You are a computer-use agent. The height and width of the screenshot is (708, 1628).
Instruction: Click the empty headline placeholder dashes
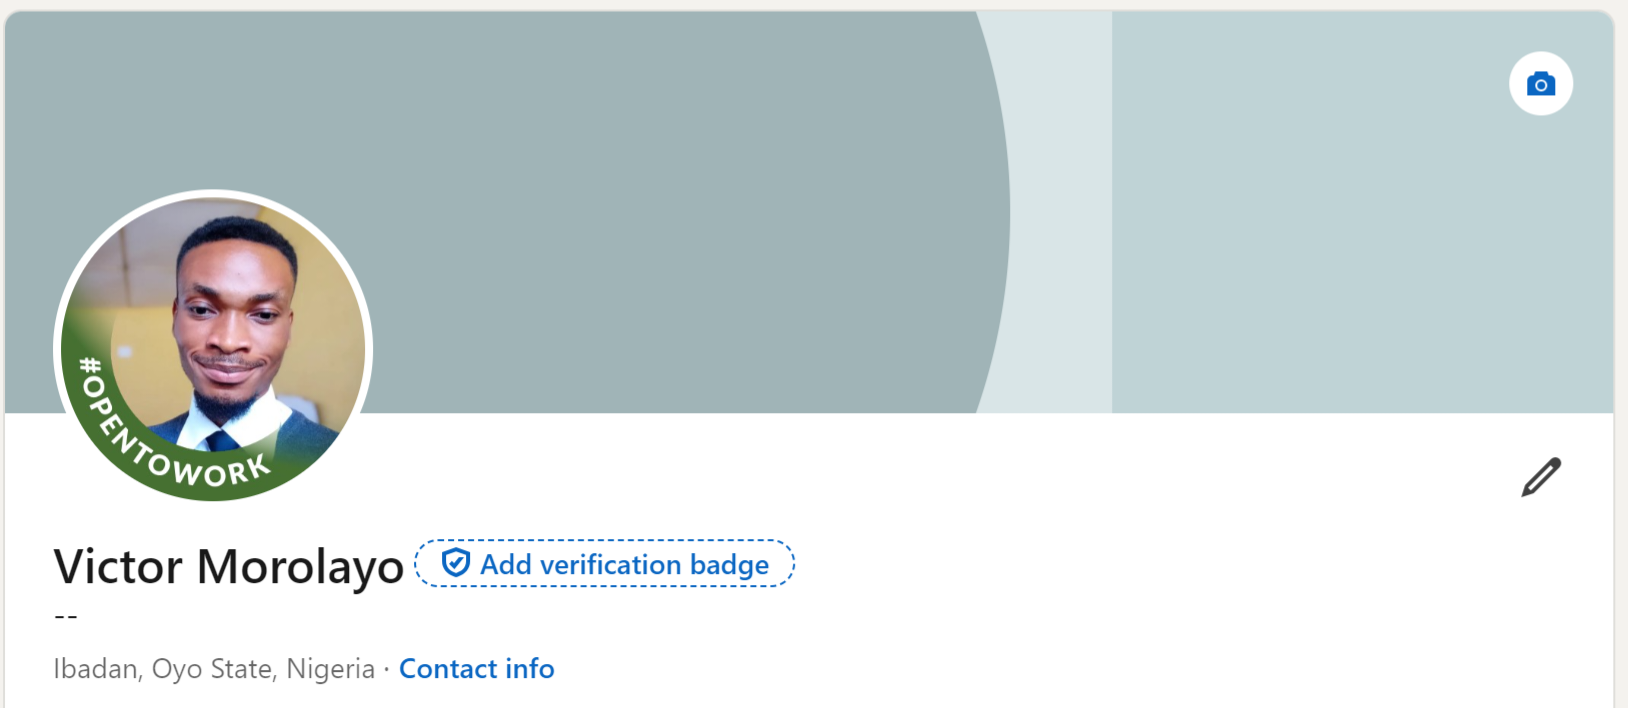(x=66, y=617)
